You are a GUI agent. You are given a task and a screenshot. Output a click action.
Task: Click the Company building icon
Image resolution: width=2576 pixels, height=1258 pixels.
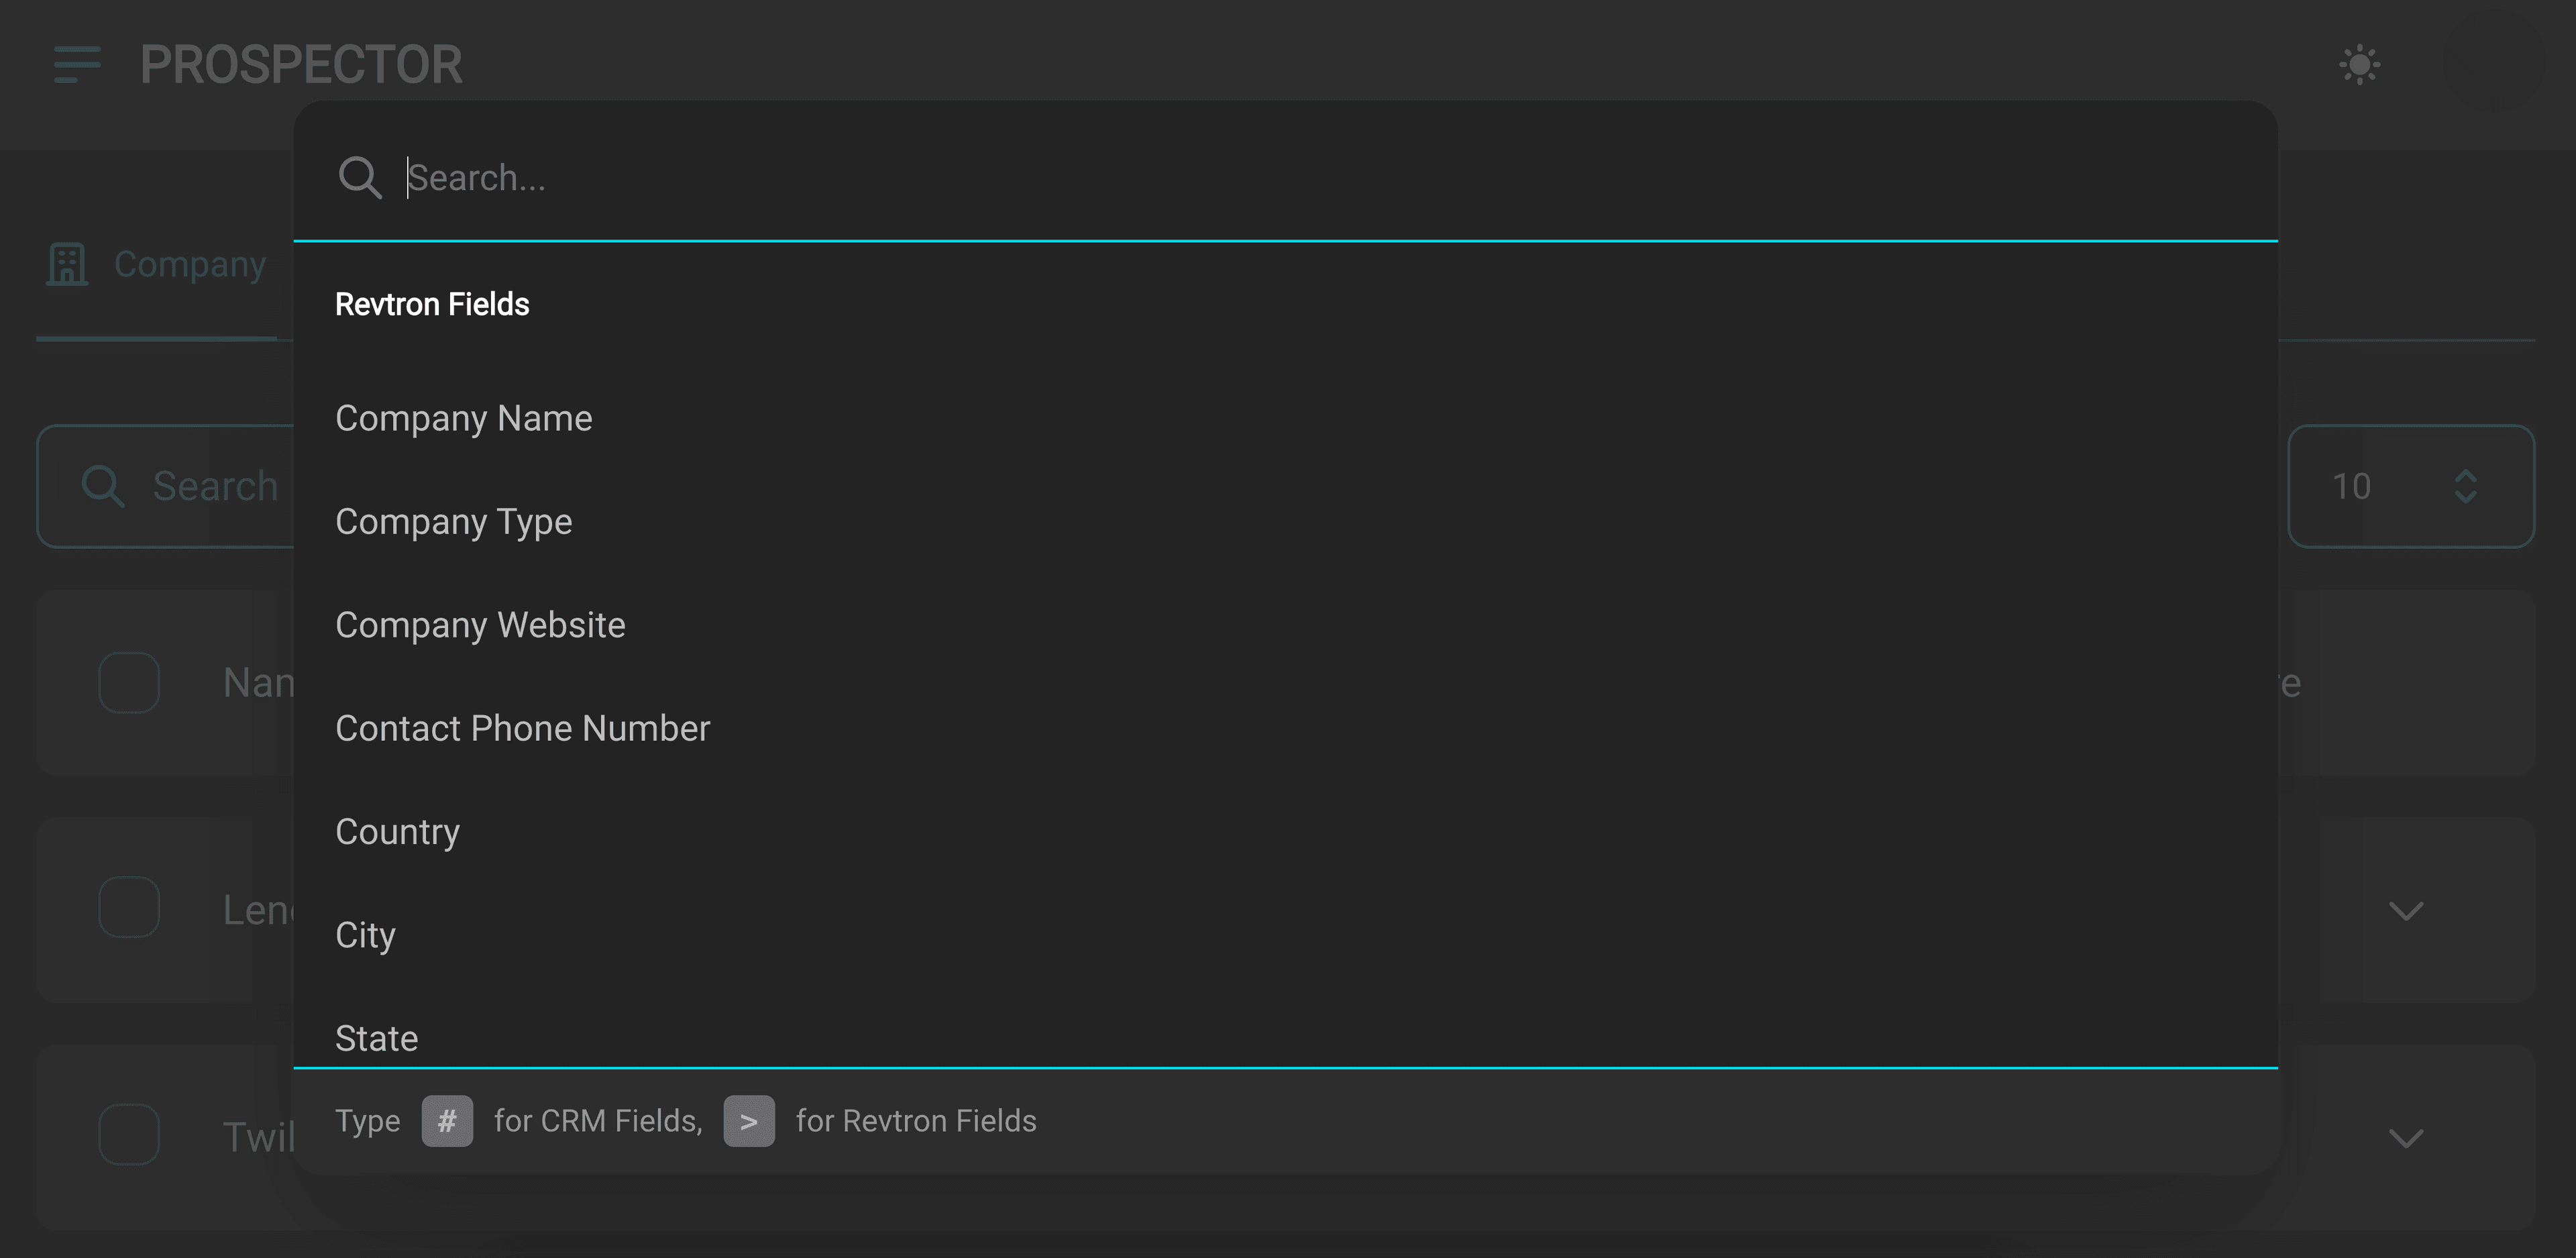pyautogui.click(x=67, y=265)
